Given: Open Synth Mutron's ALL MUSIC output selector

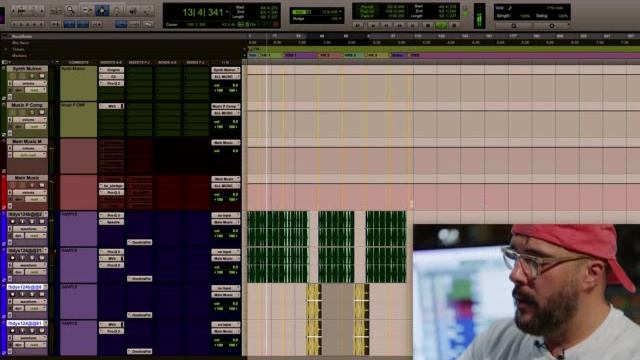Looking at the screenshot, I should [x=225, y=77].
